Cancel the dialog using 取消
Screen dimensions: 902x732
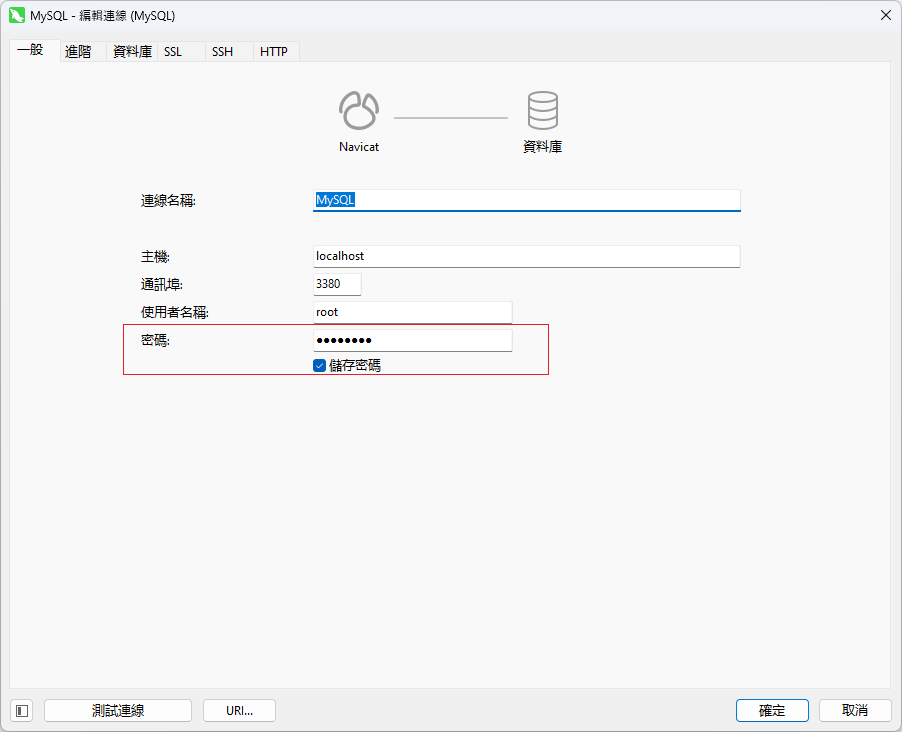855,710
